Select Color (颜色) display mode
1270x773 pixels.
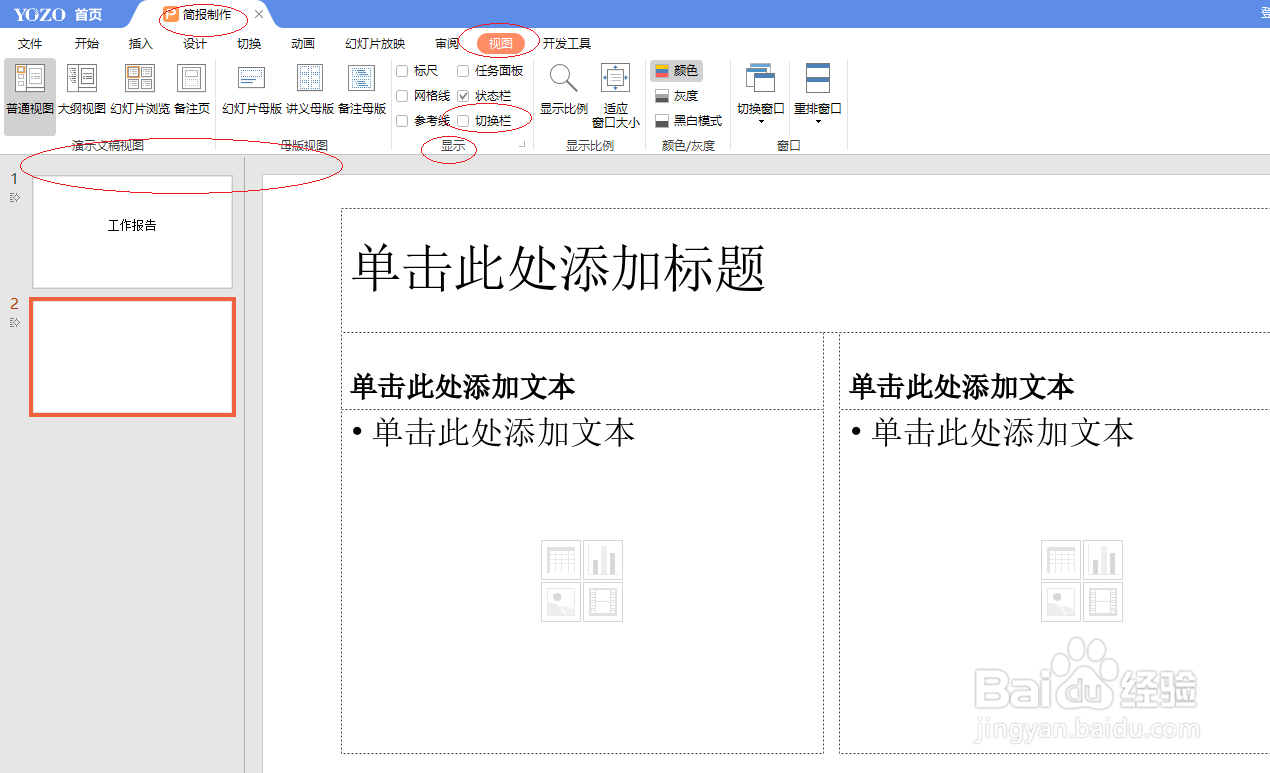pyautogui.click(x=677, y=71)
